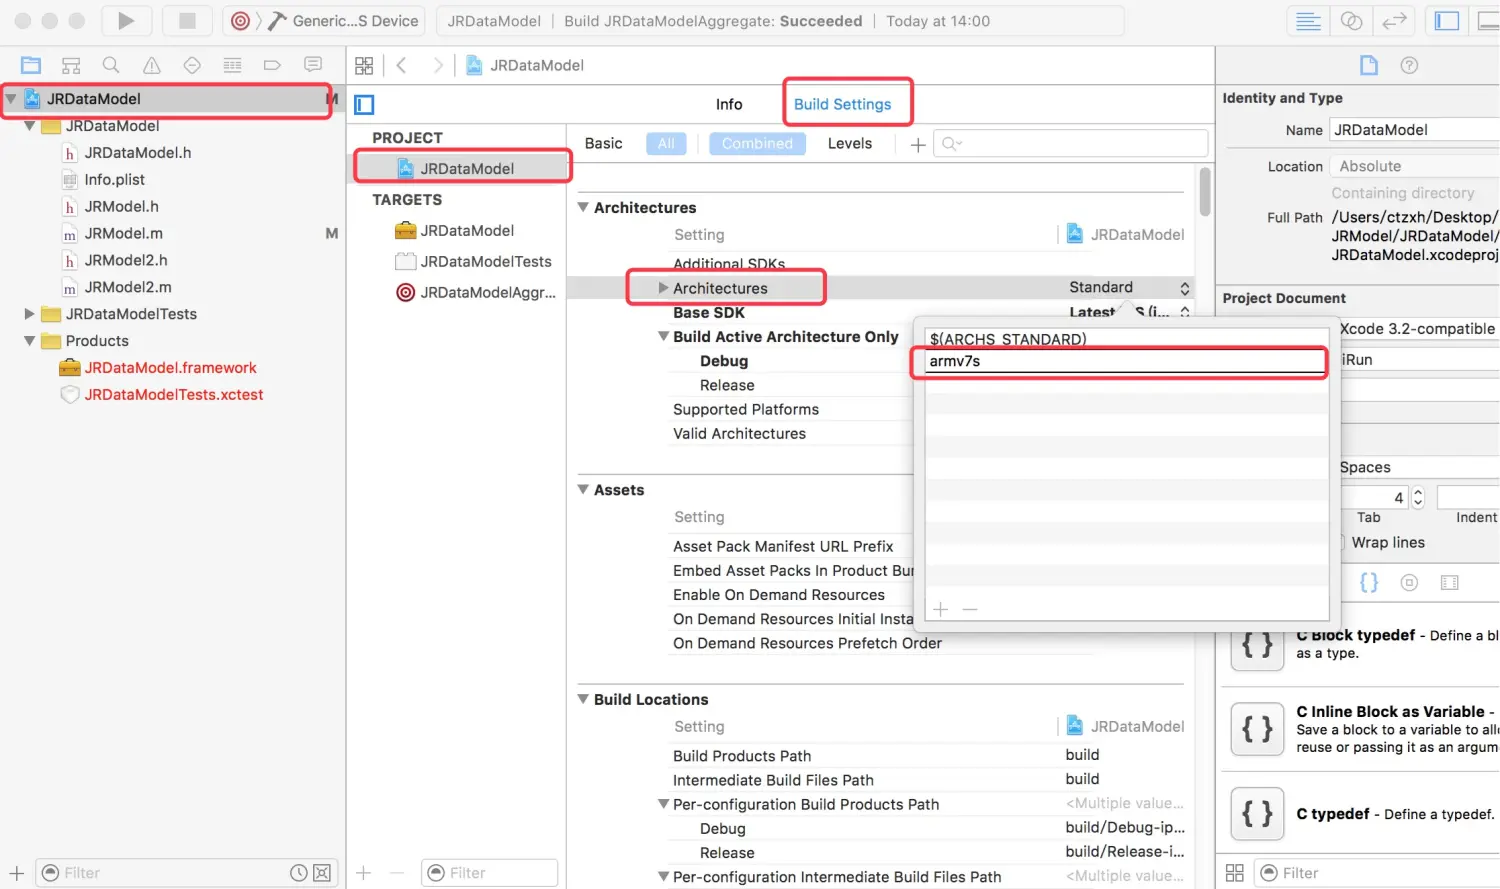1500x889 pixels.
Task: Show the Symbol navigator
Action: click(71, 65)
